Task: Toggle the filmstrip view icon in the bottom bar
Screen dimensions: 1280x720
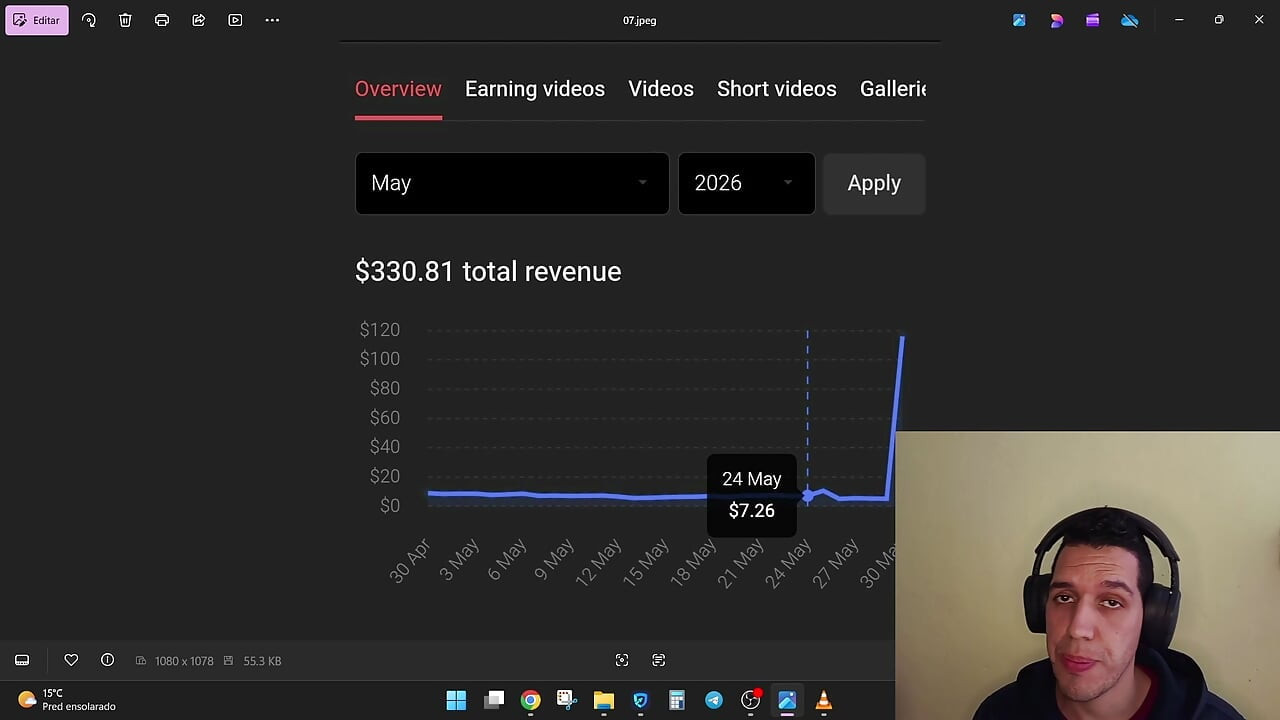Action: pyautogui.click(x=22, y=660)
